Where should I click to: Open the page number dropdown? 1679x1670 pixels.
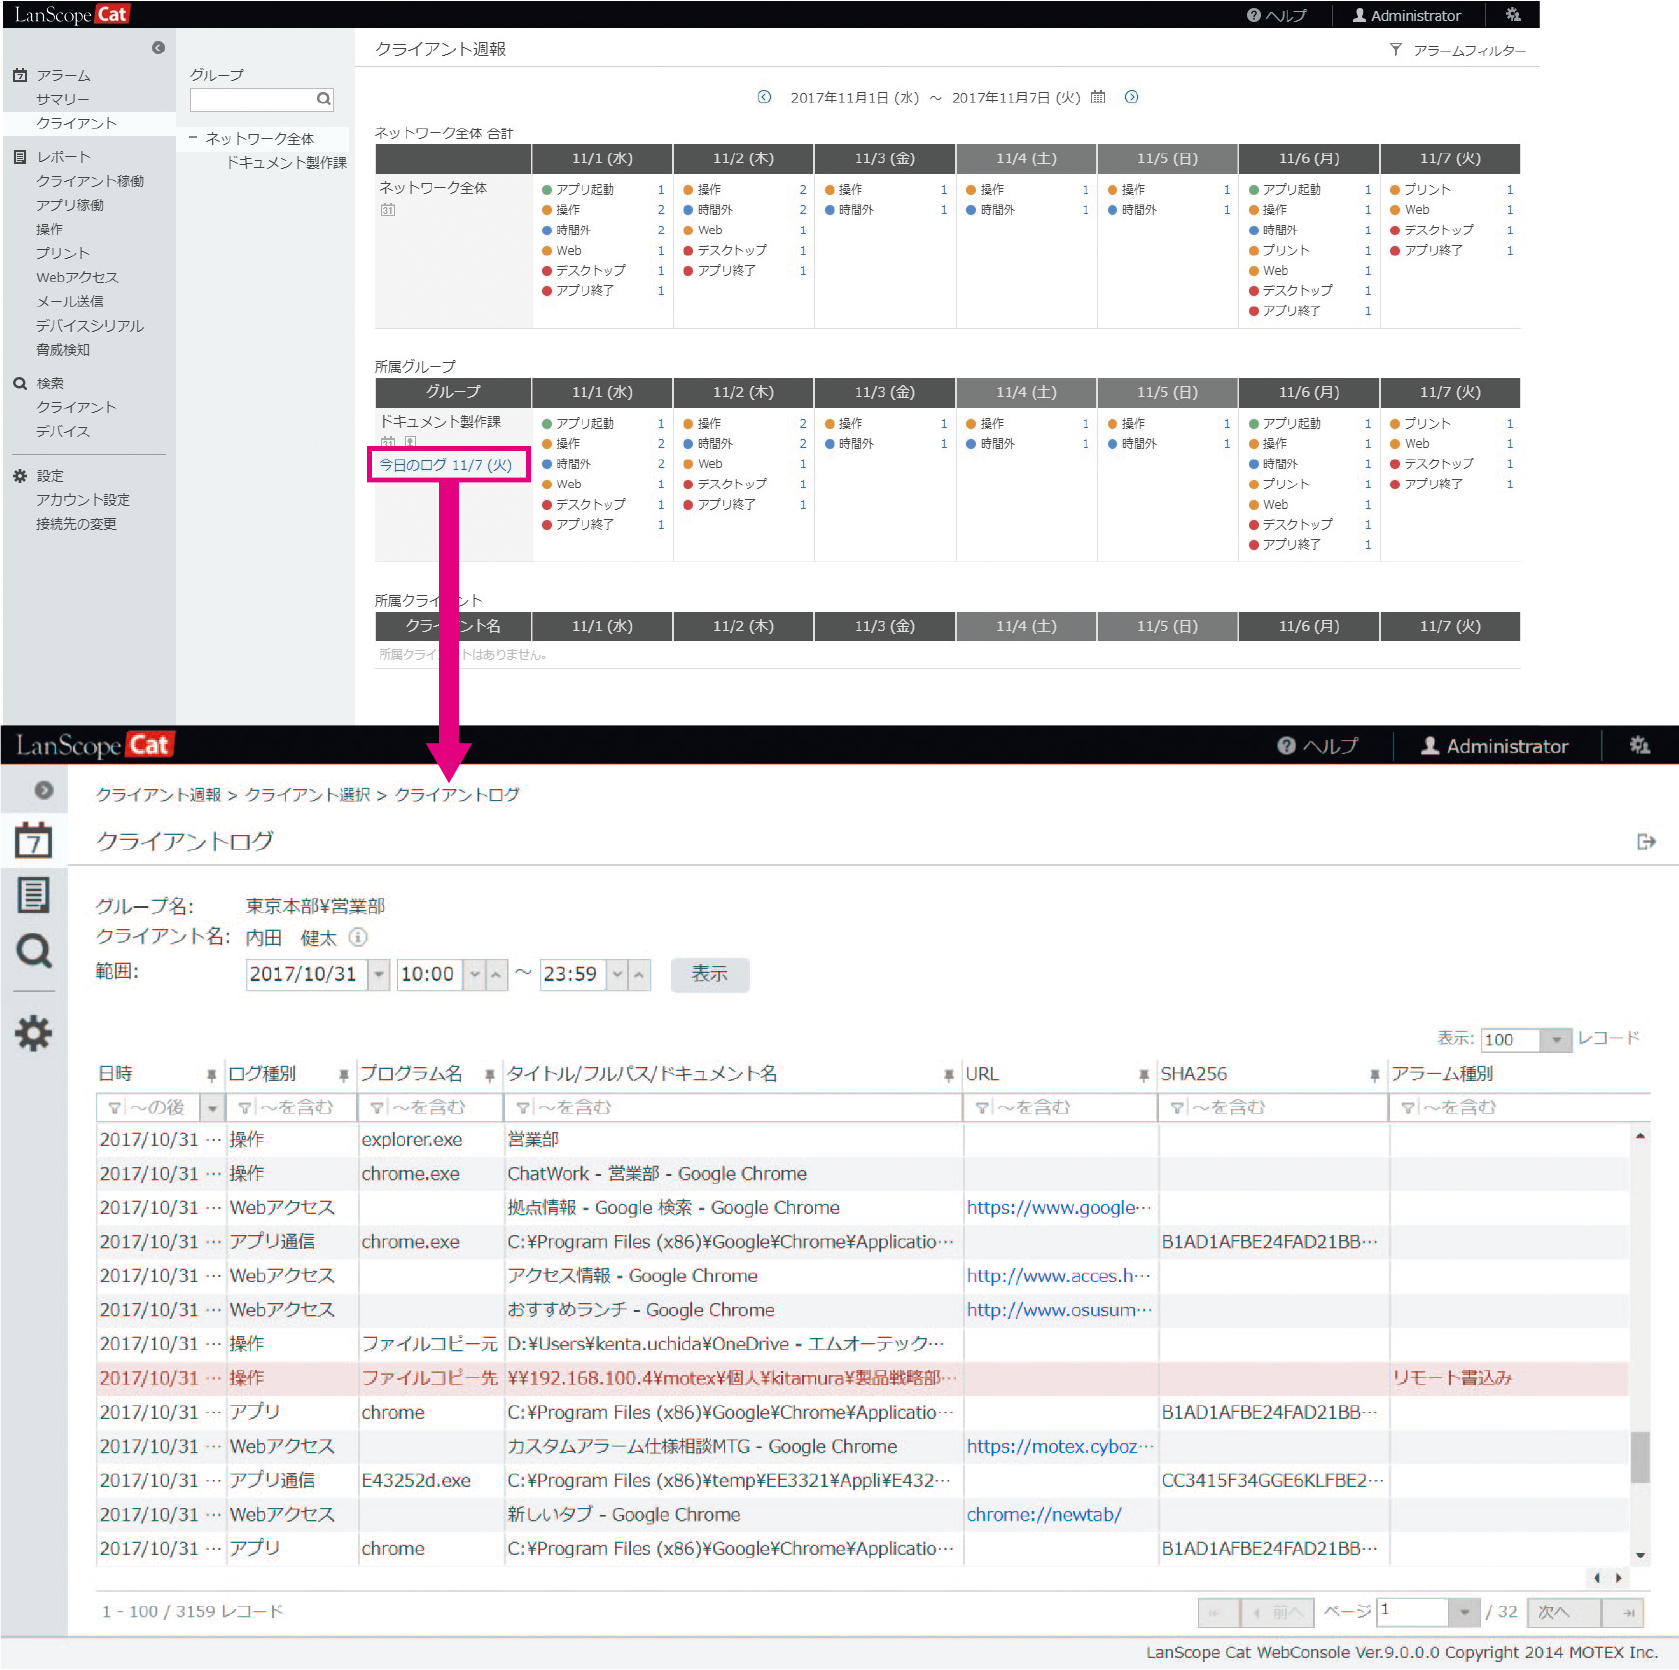1463,1612
